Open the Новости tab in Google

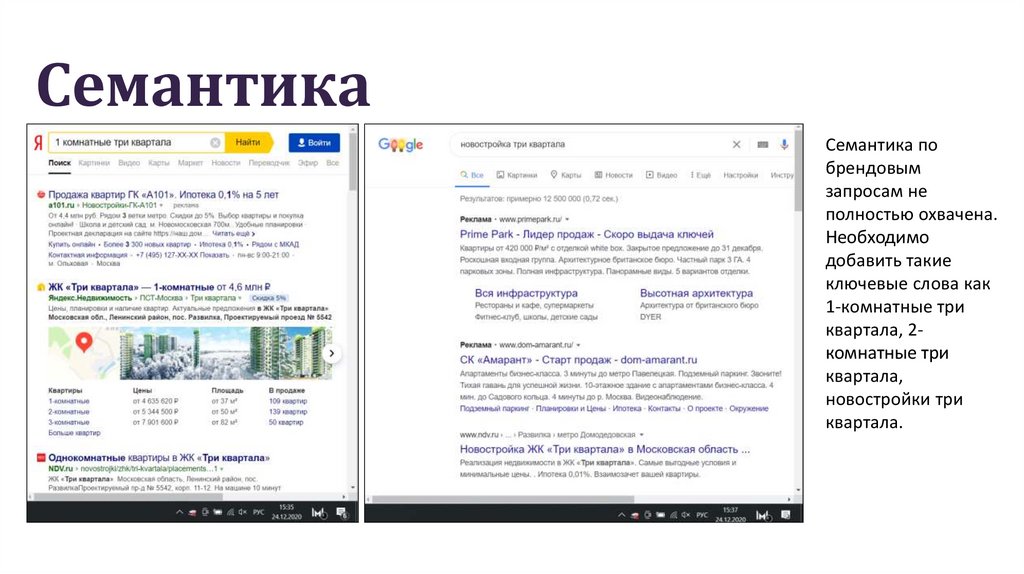click(613, 175)
